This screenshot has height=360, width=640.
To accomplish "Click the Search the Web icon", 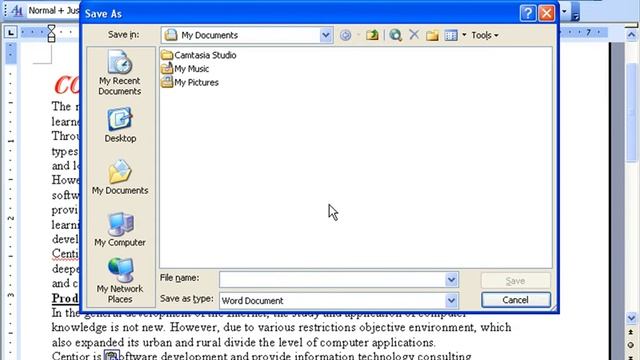I will (x=395, y=35).
